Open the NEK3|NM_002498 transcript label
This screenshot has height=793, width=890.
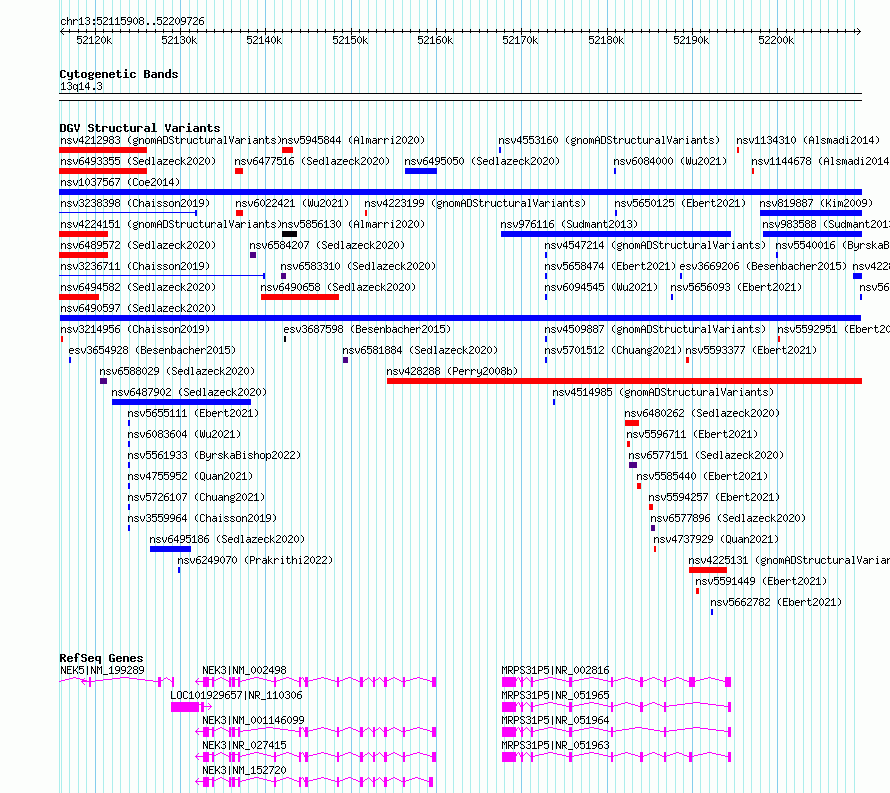pos(245,670)
